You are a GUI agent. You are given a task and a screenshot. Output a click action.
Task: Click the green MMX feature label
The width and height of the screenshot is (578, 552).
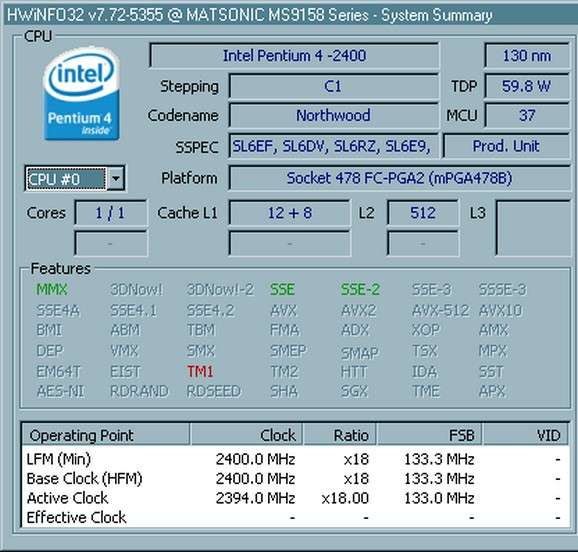click(52, 289)
